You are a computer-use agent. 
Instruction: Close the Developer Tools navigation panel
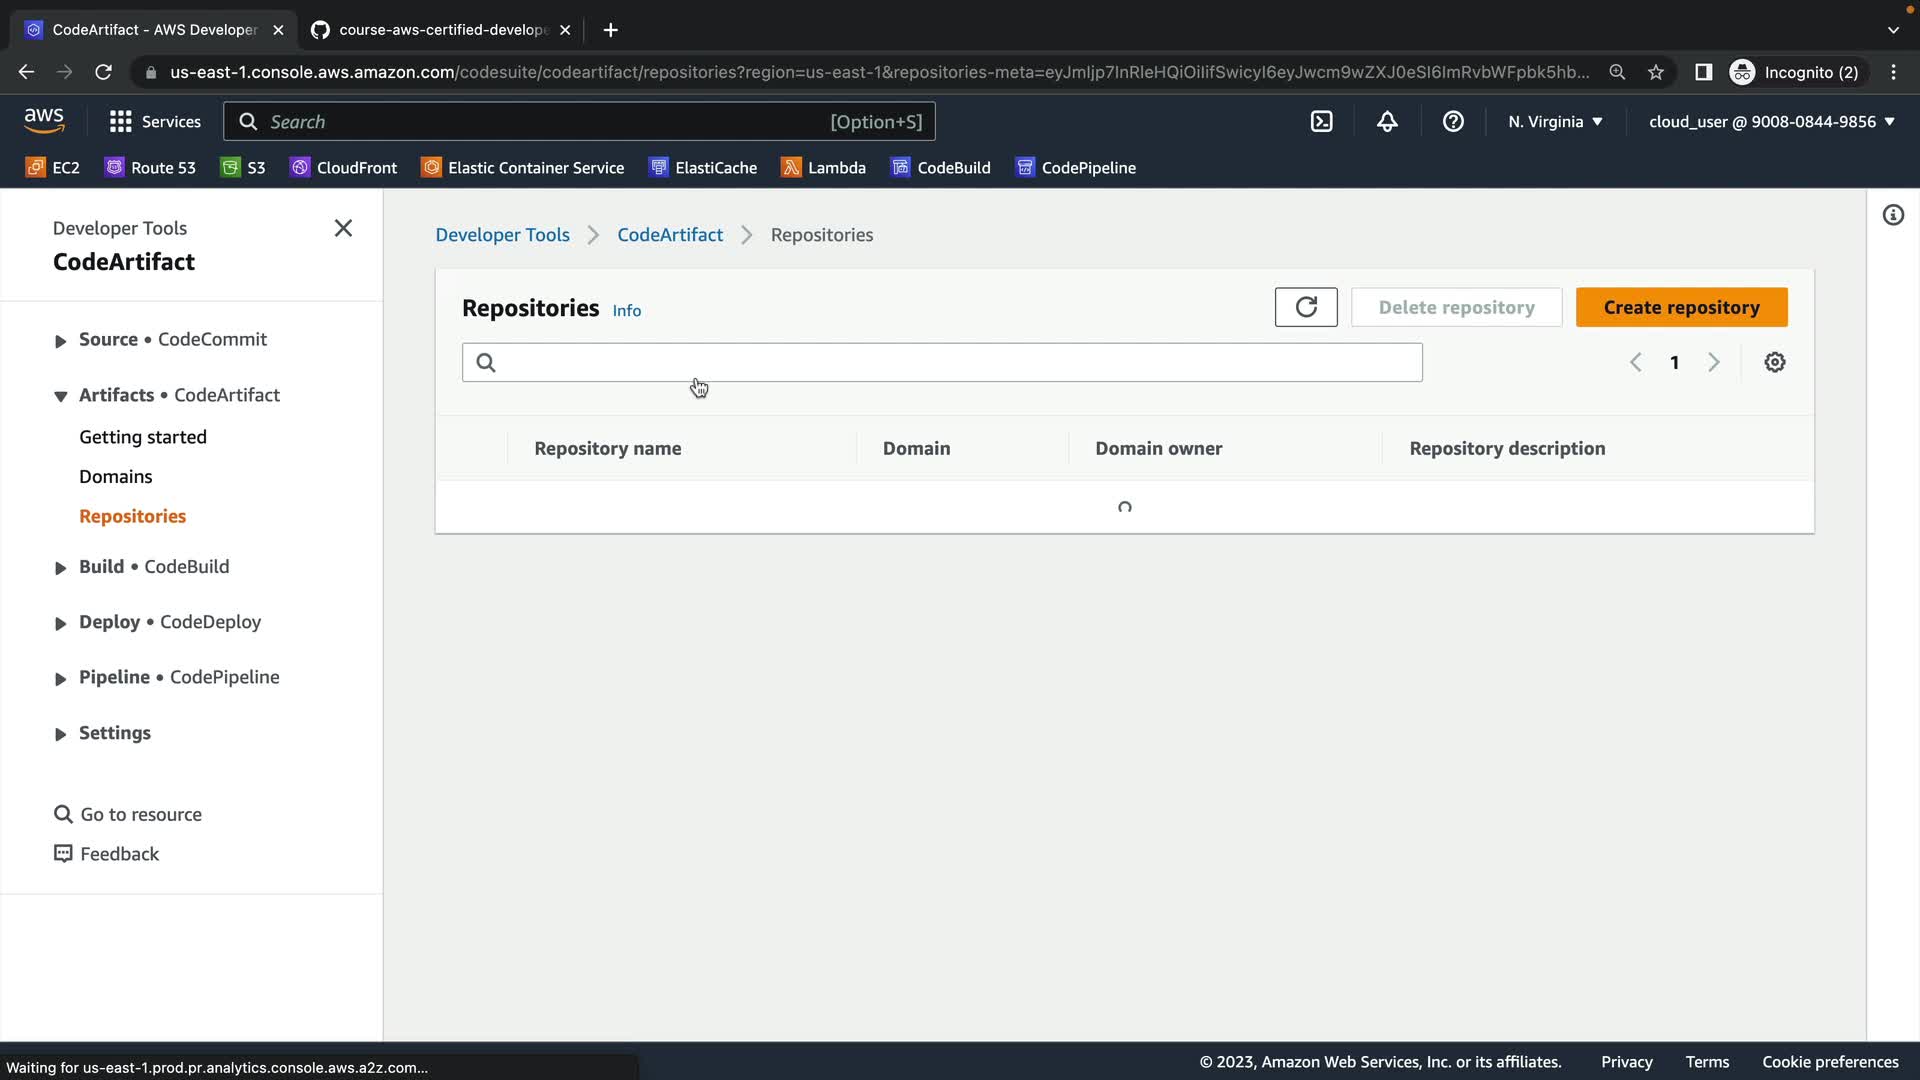[x=343, y=228]
